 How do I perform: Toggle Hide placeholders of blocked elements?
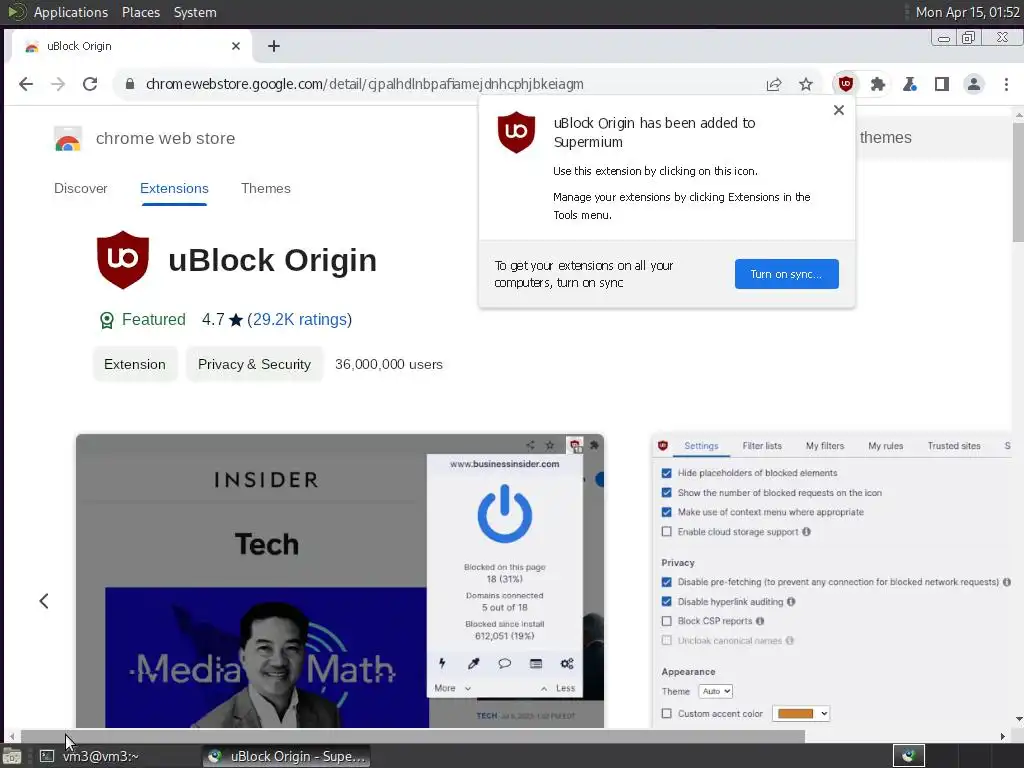(666, 473)
